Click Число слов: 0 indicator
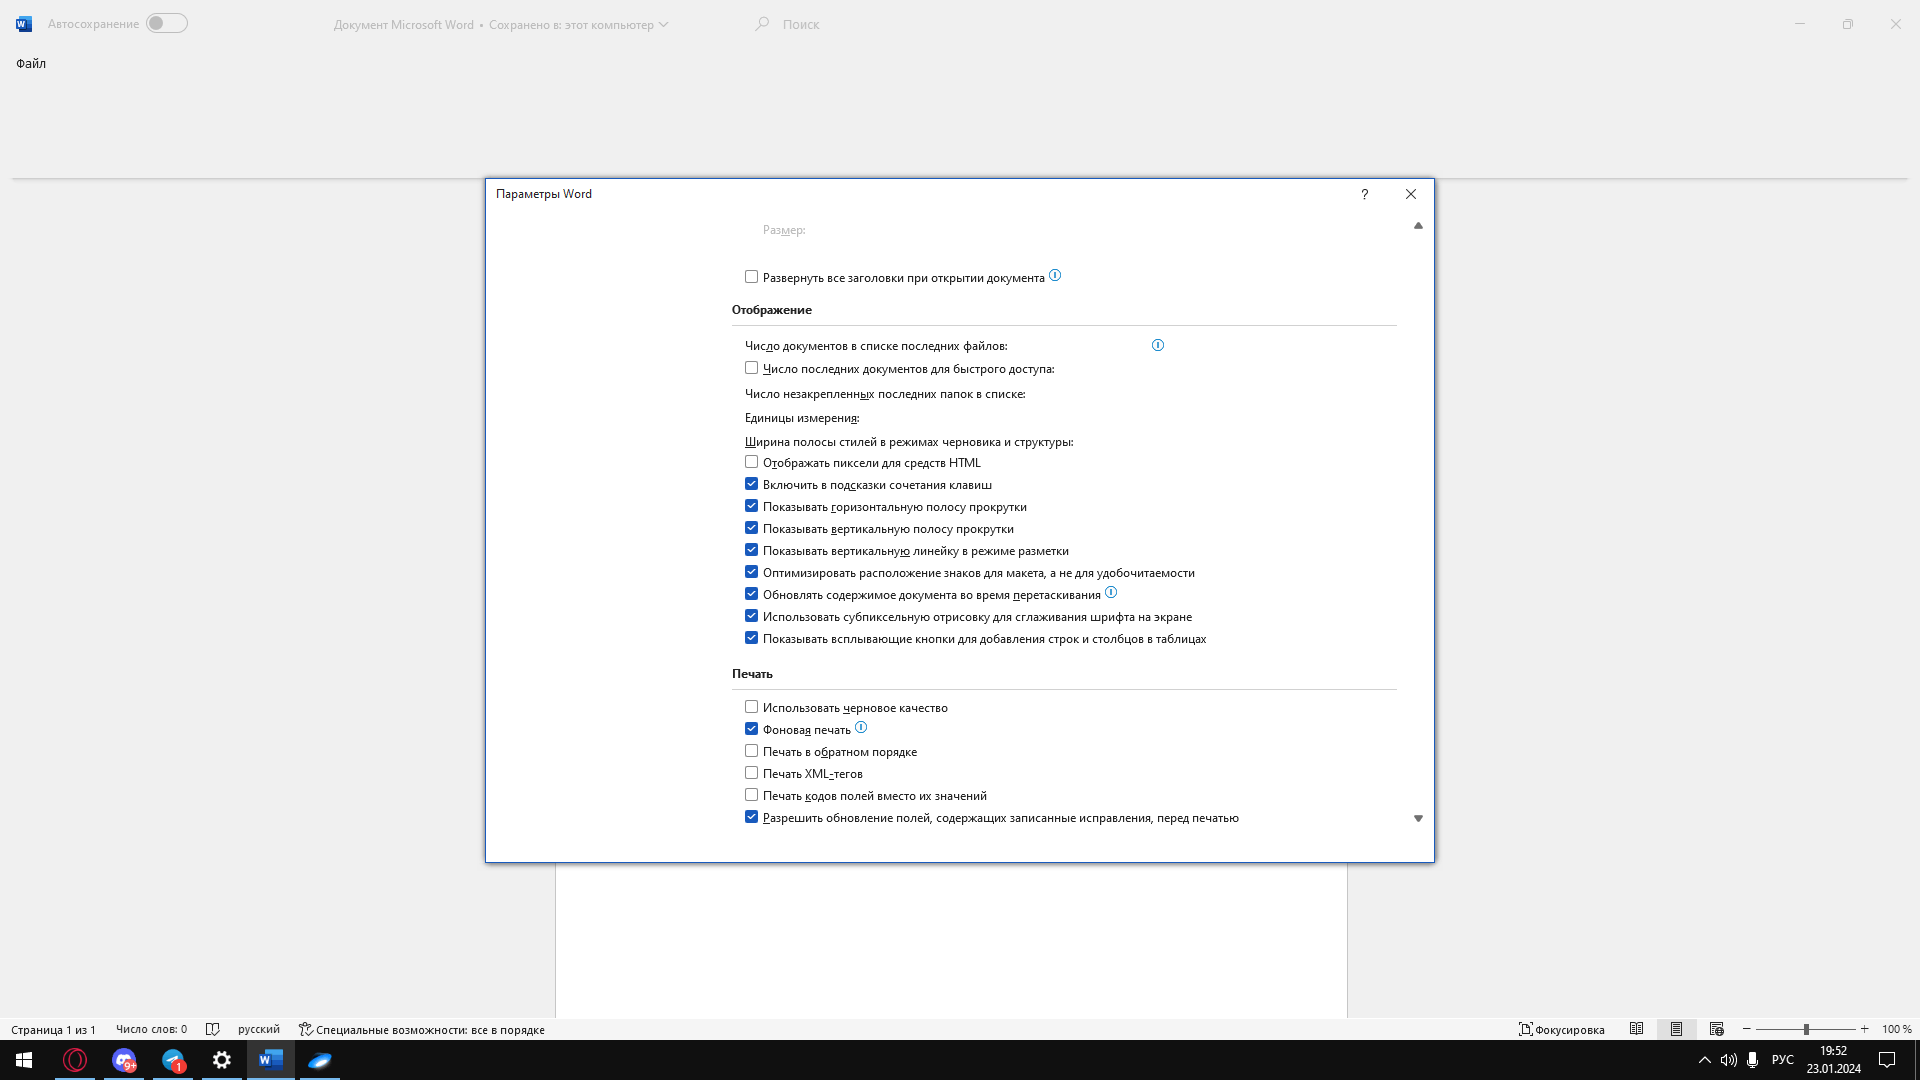 (151, 1029)
